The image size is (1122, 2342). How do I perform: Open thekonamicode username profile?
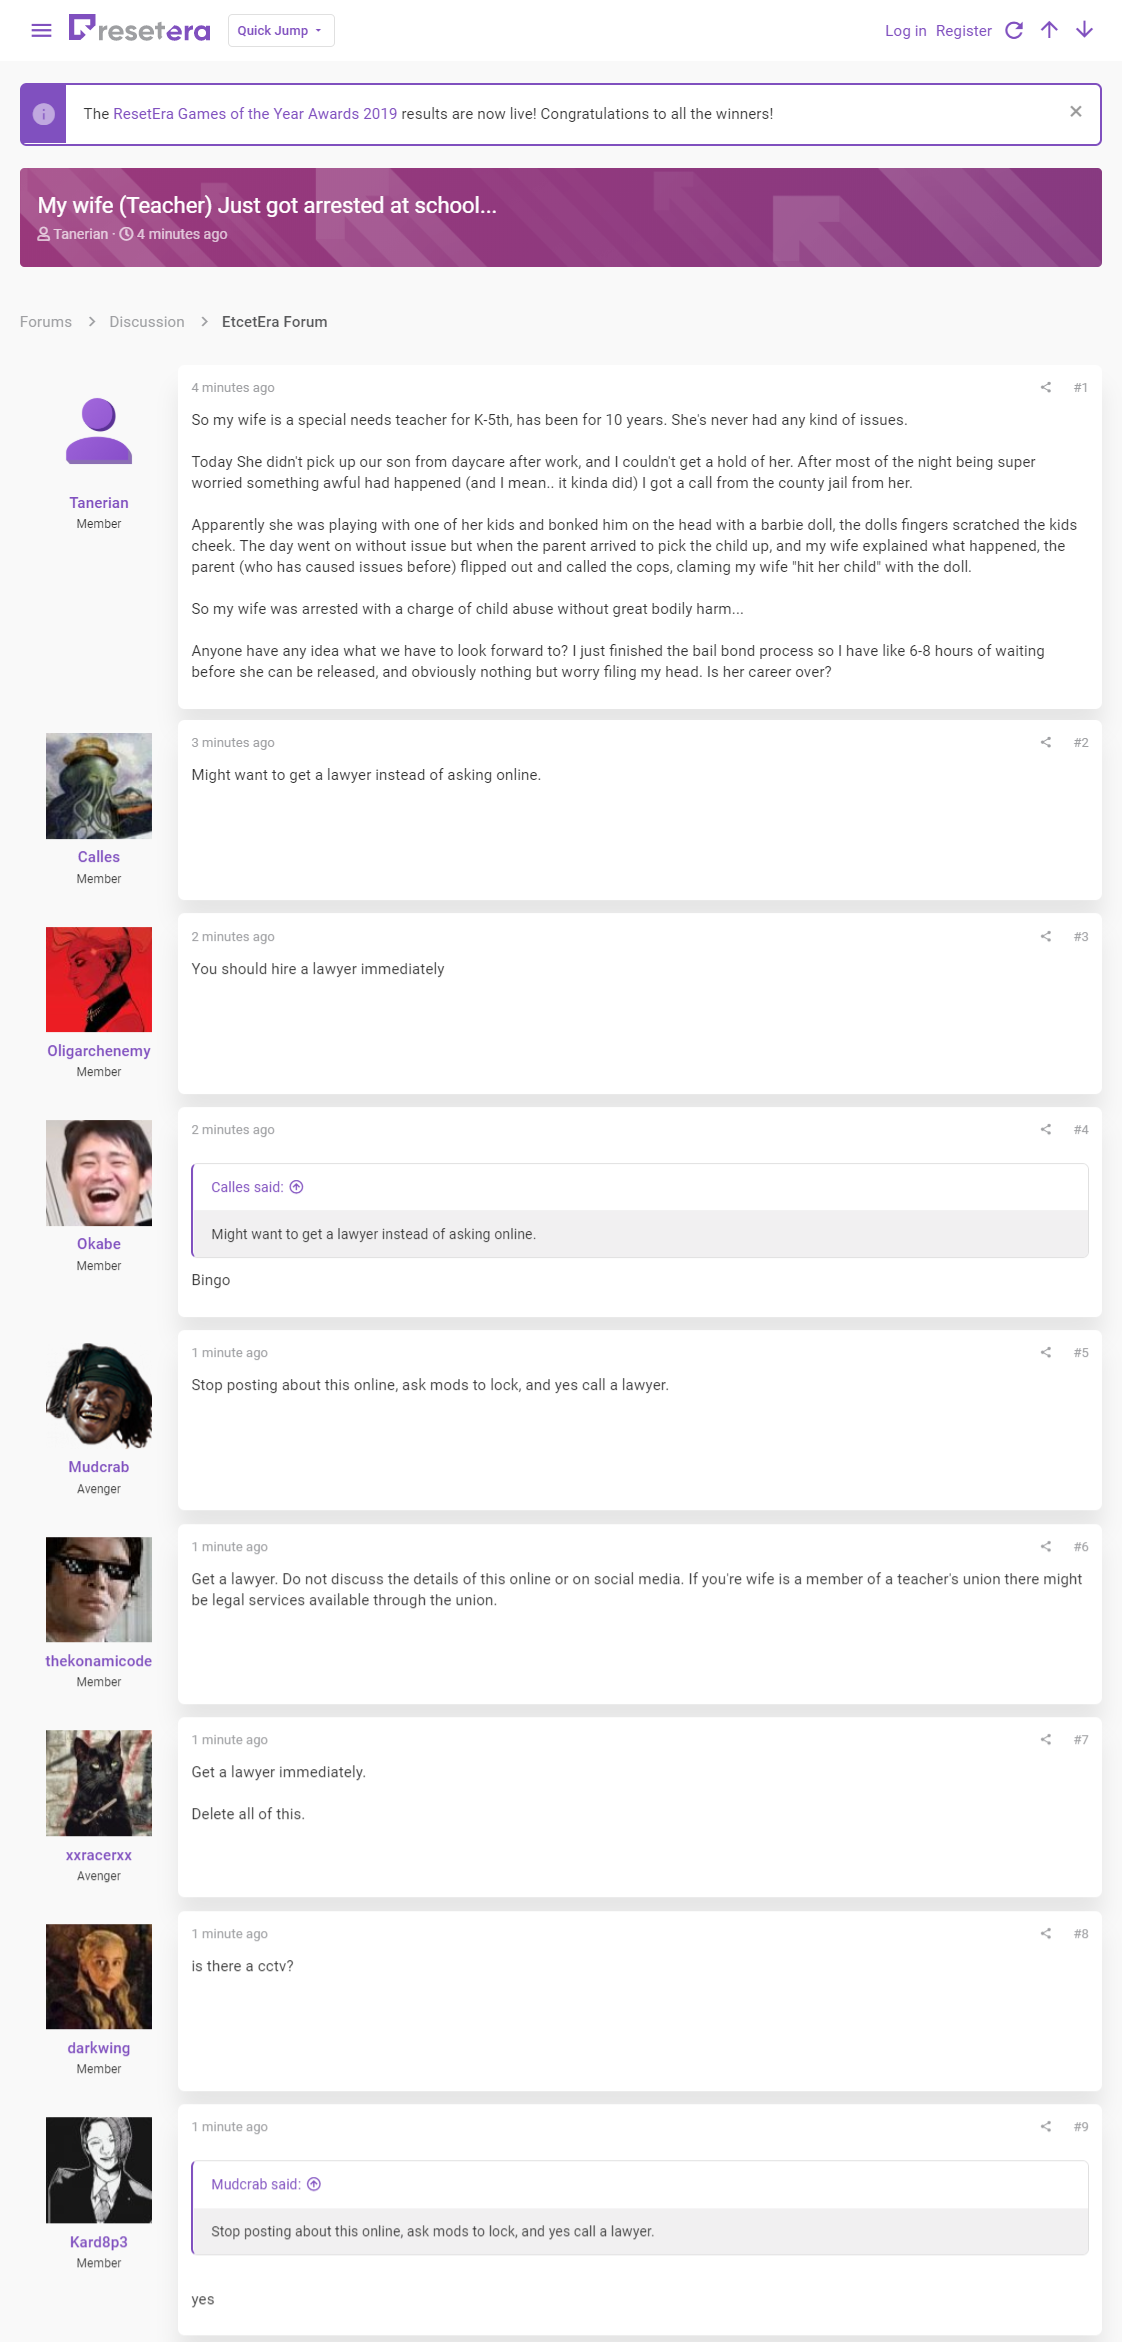coord(99,1661)
